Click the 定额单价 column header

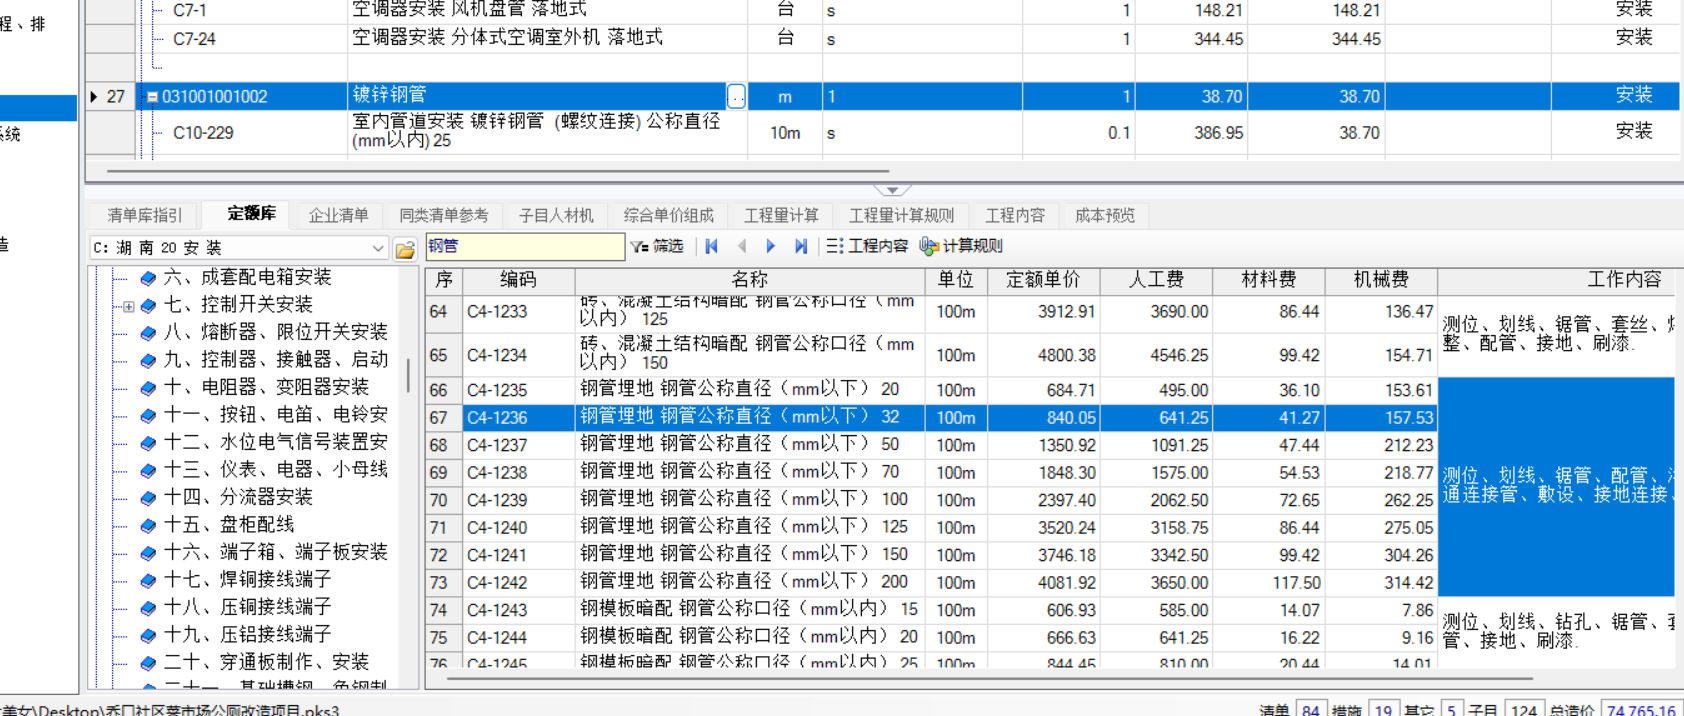pyautogui.click(x=1043, y=280)
